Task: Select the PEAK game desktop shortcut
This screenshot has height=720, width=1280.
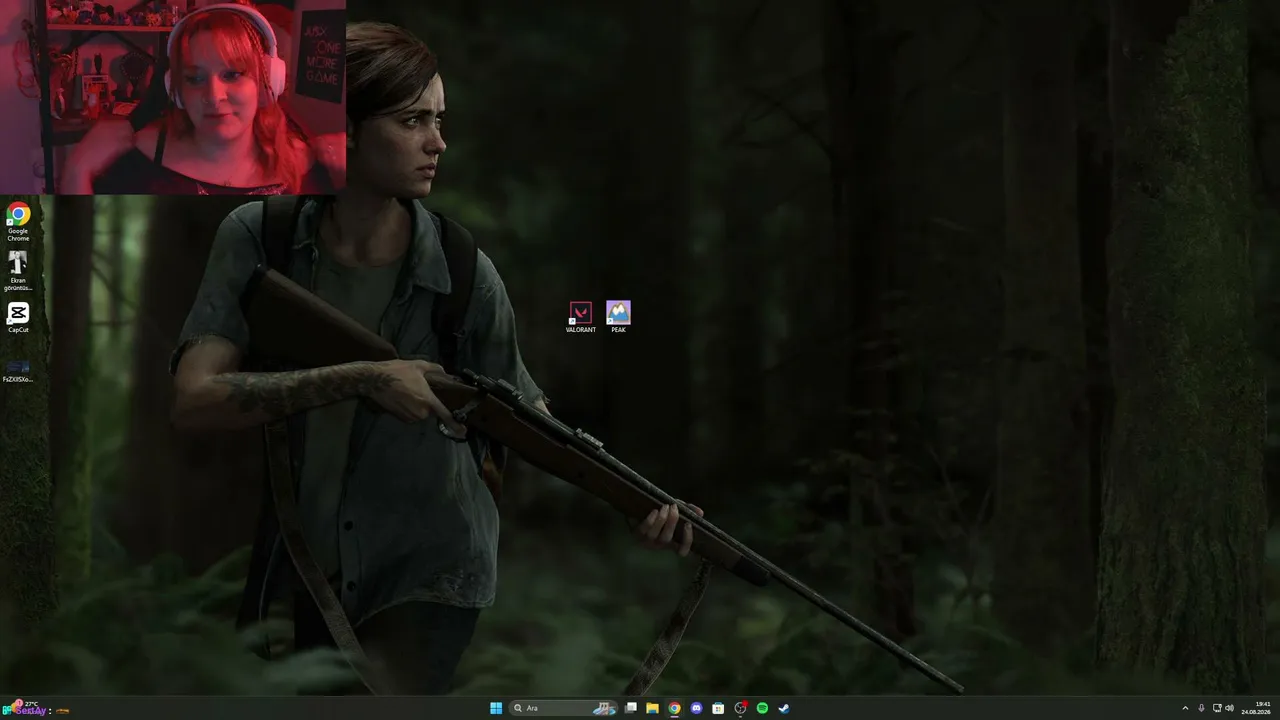Action: click(x=618, y=317)
